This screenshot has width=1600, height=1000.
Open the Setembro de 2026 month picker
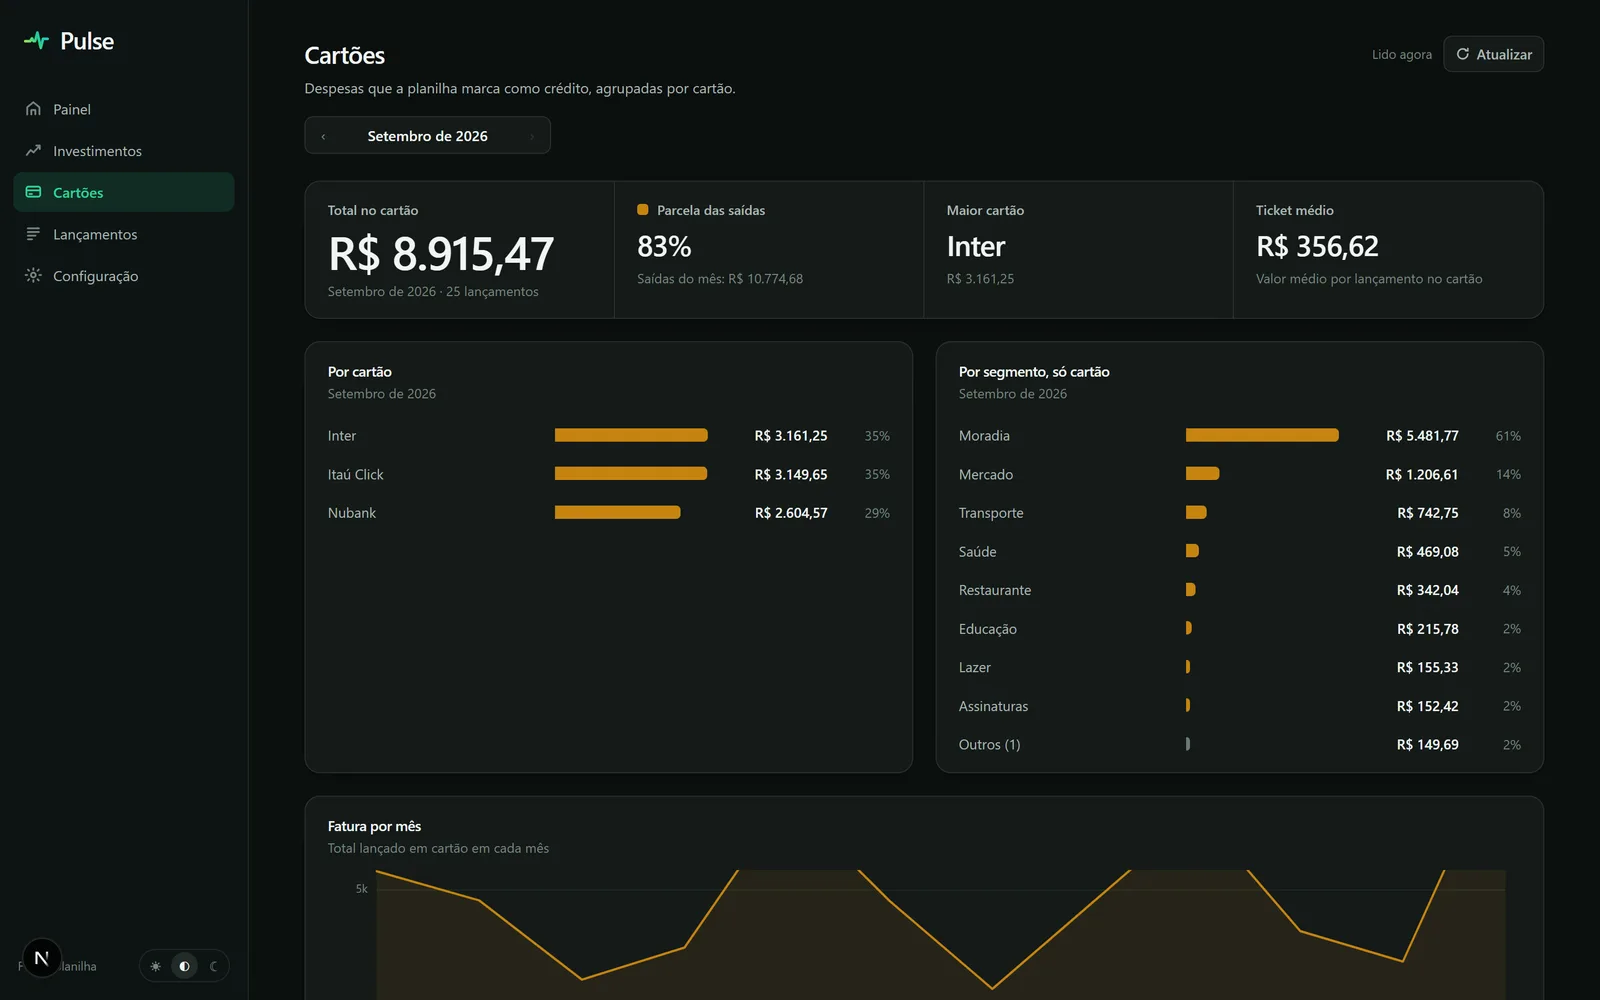(427, 136)
